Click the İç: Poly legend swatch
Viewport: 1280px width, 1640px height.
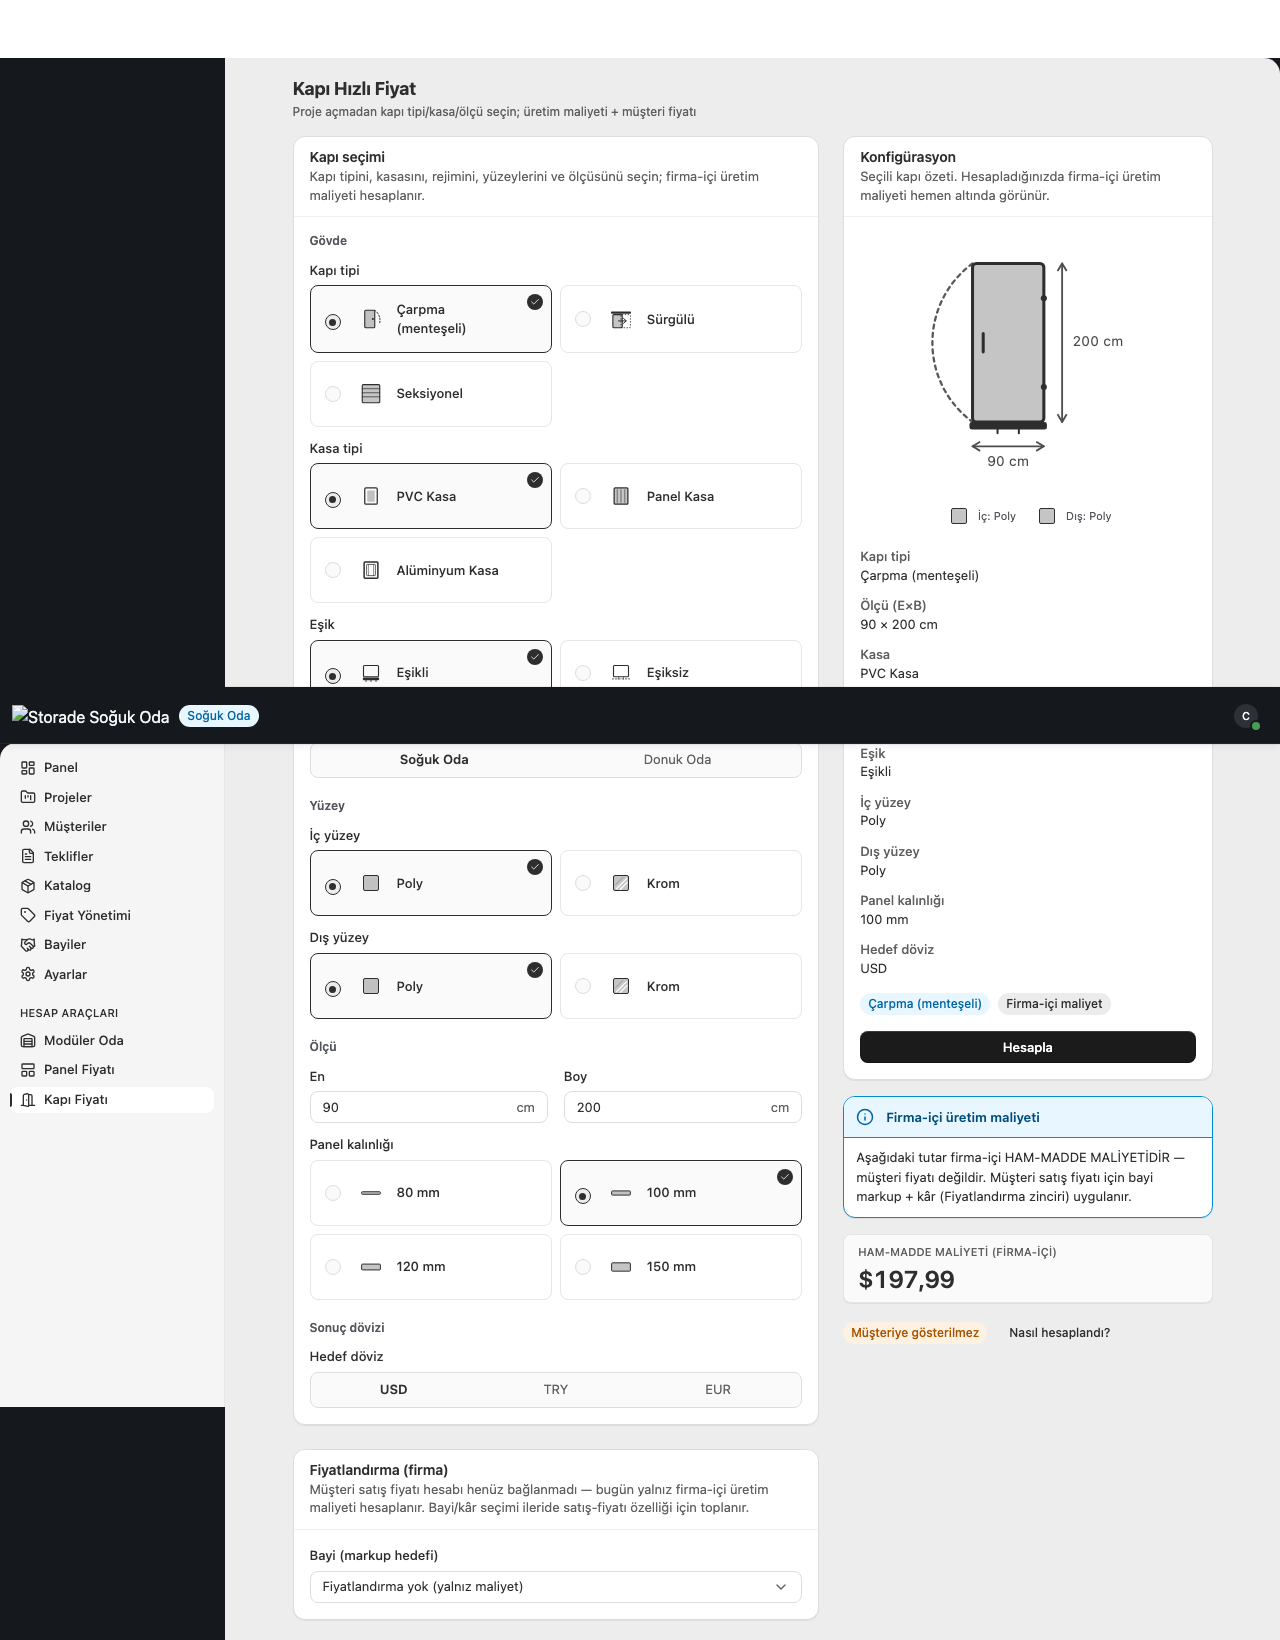[959, 516]
